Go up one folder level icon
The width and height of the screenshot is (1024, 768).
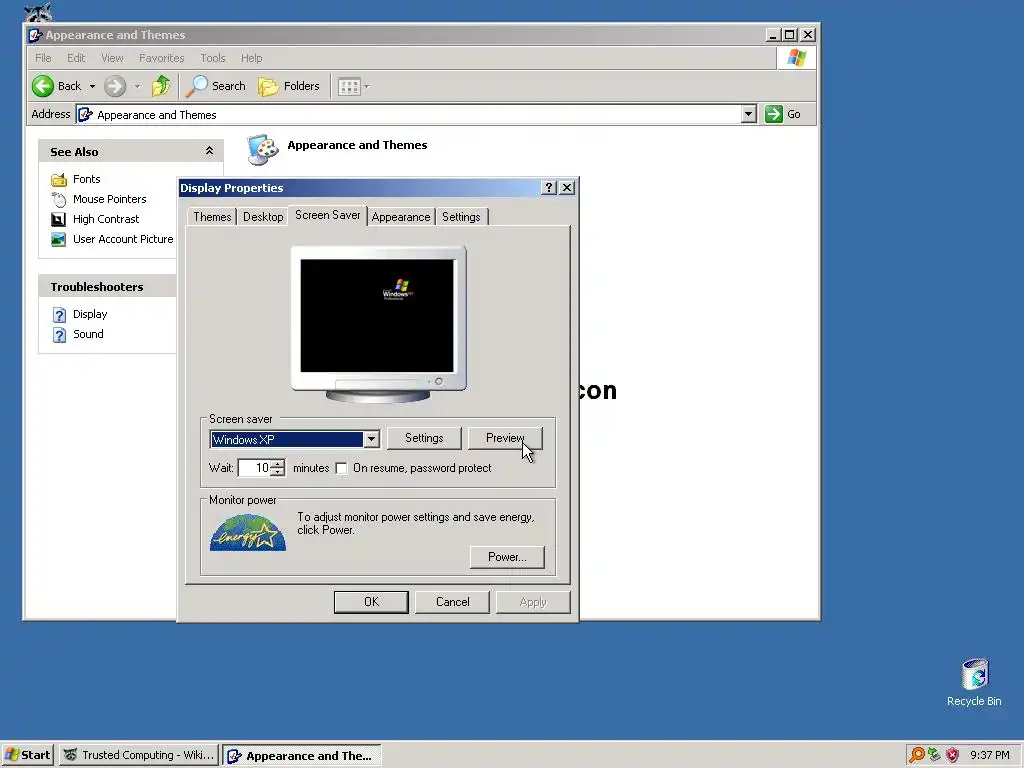click(x=161, y=86)
